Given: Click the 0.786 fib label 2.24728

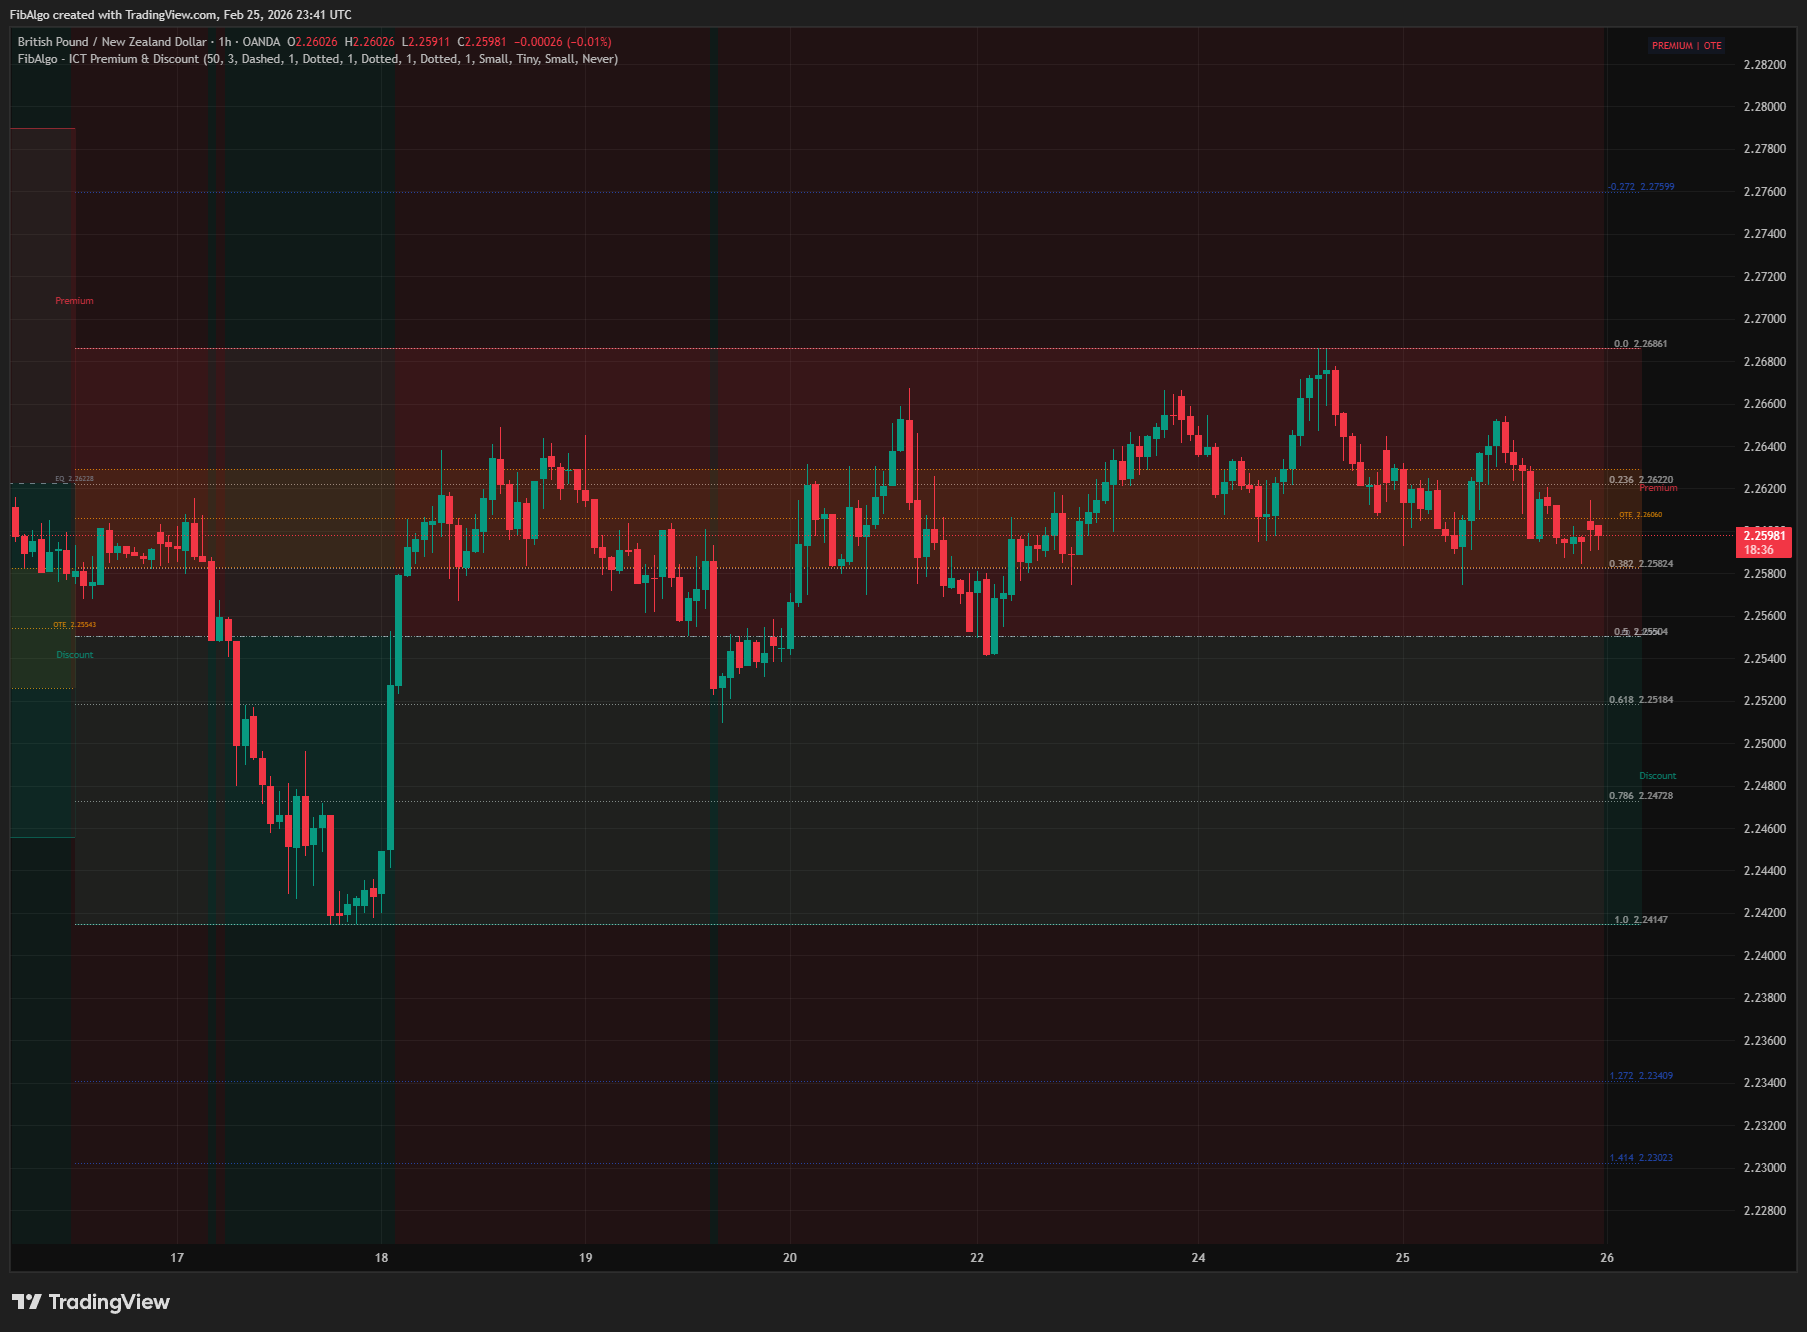Looking at the screenshot, I should [1640, 796].
